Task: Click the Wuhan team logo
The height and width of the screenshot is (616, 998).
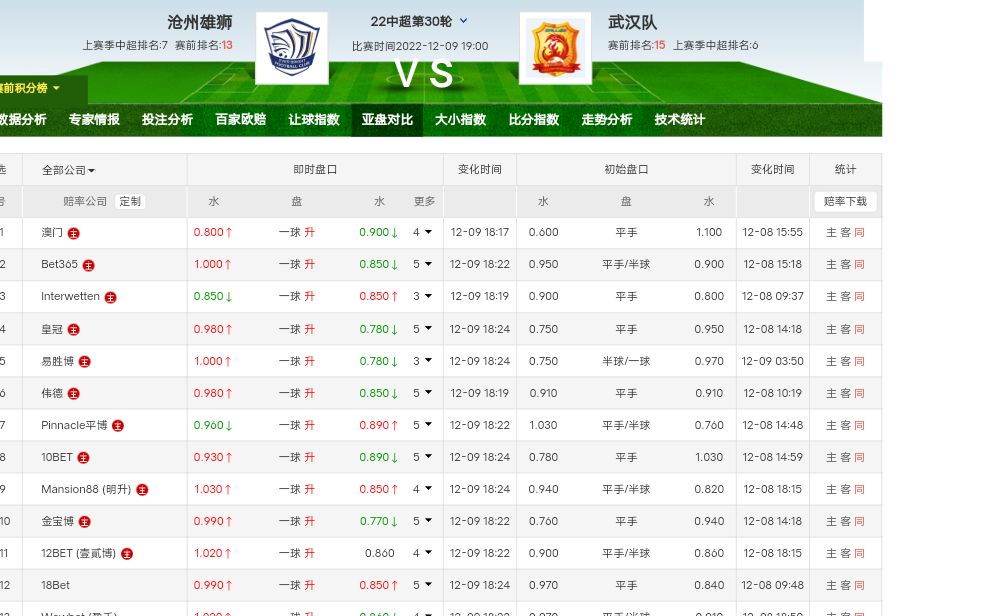Action: coord(555,48)
